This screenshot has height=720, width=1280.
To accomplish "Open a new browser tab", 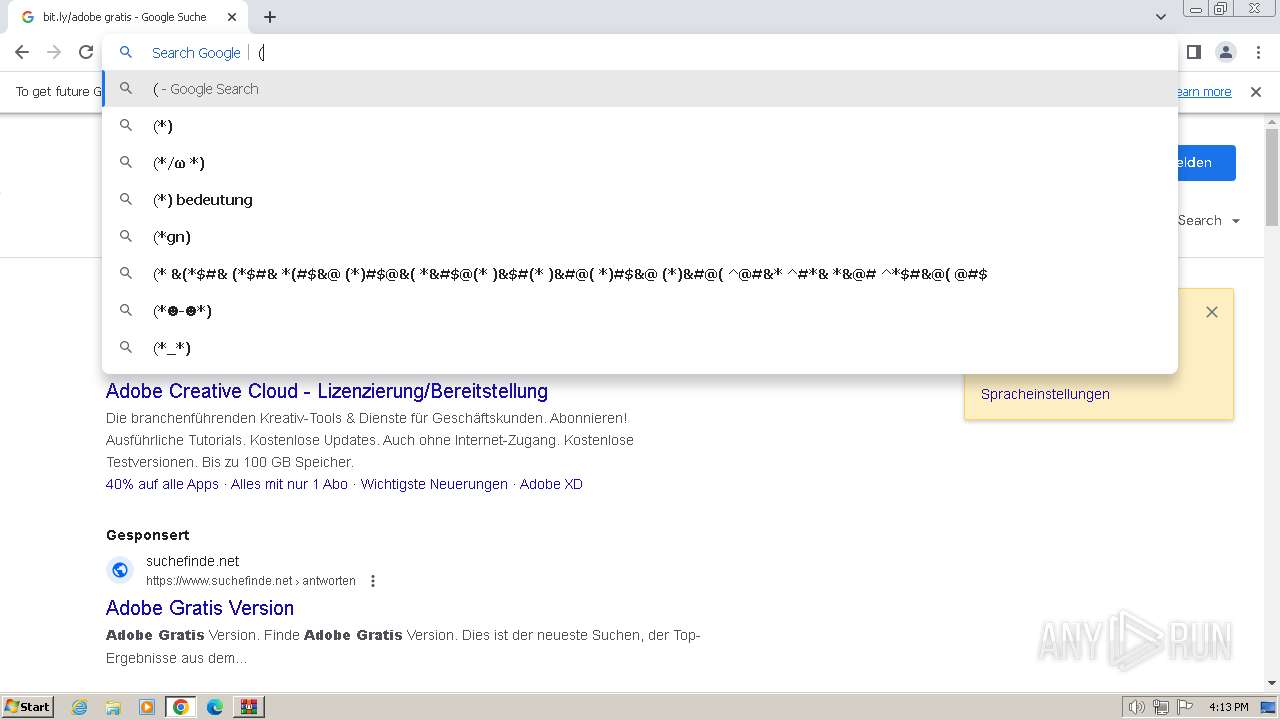I will click(x=270, y=17).
